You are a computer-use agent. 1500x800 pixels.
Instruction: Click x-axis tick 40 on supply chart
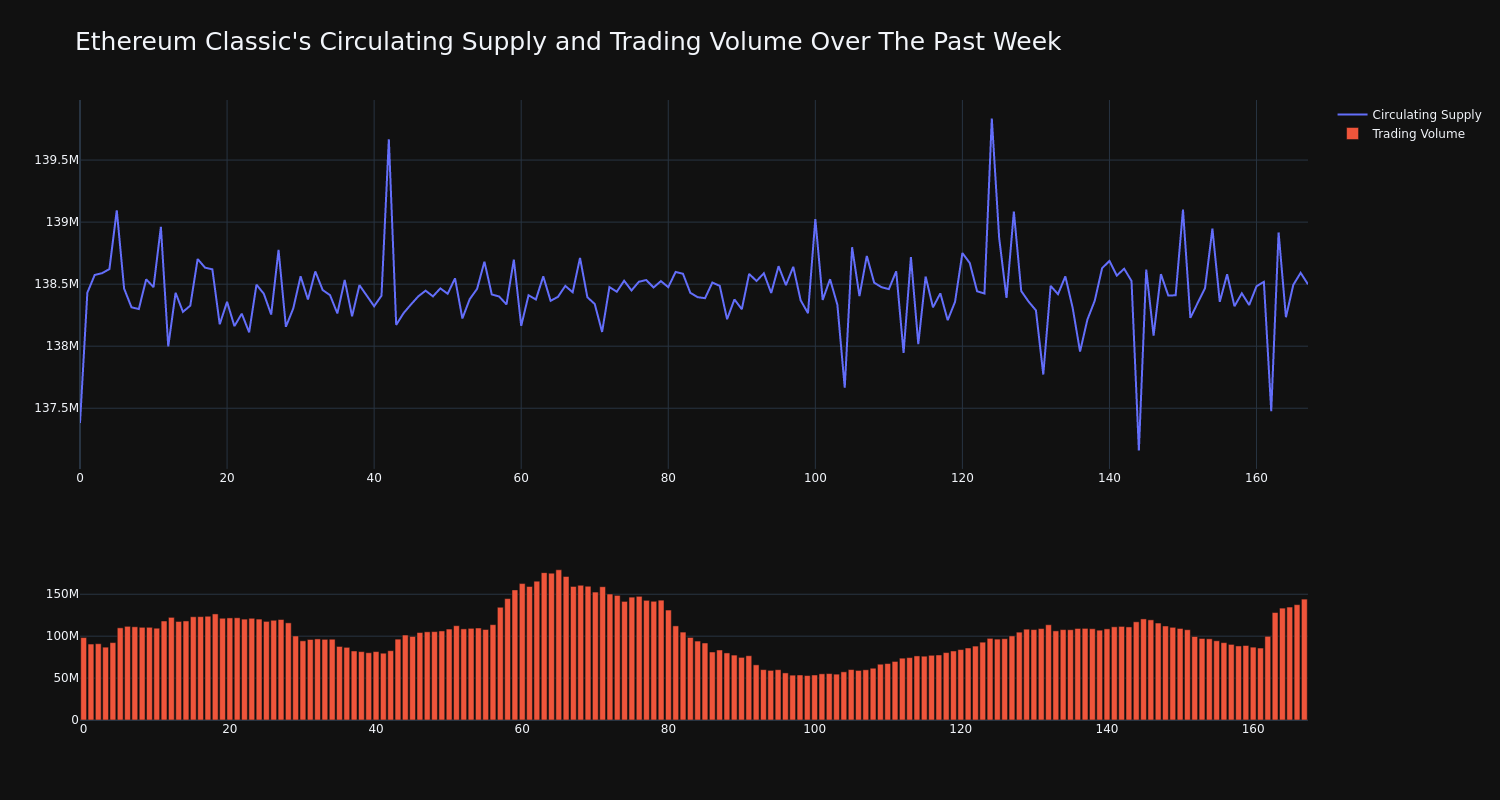click(x=374, y=478)
